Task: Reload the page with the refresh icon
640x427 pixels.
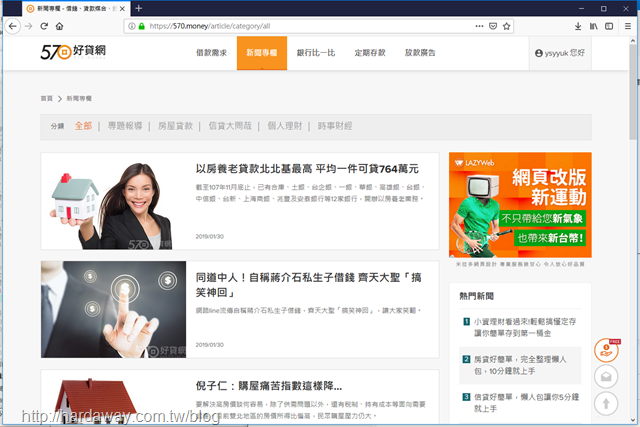Action: [x=44, y=26]
